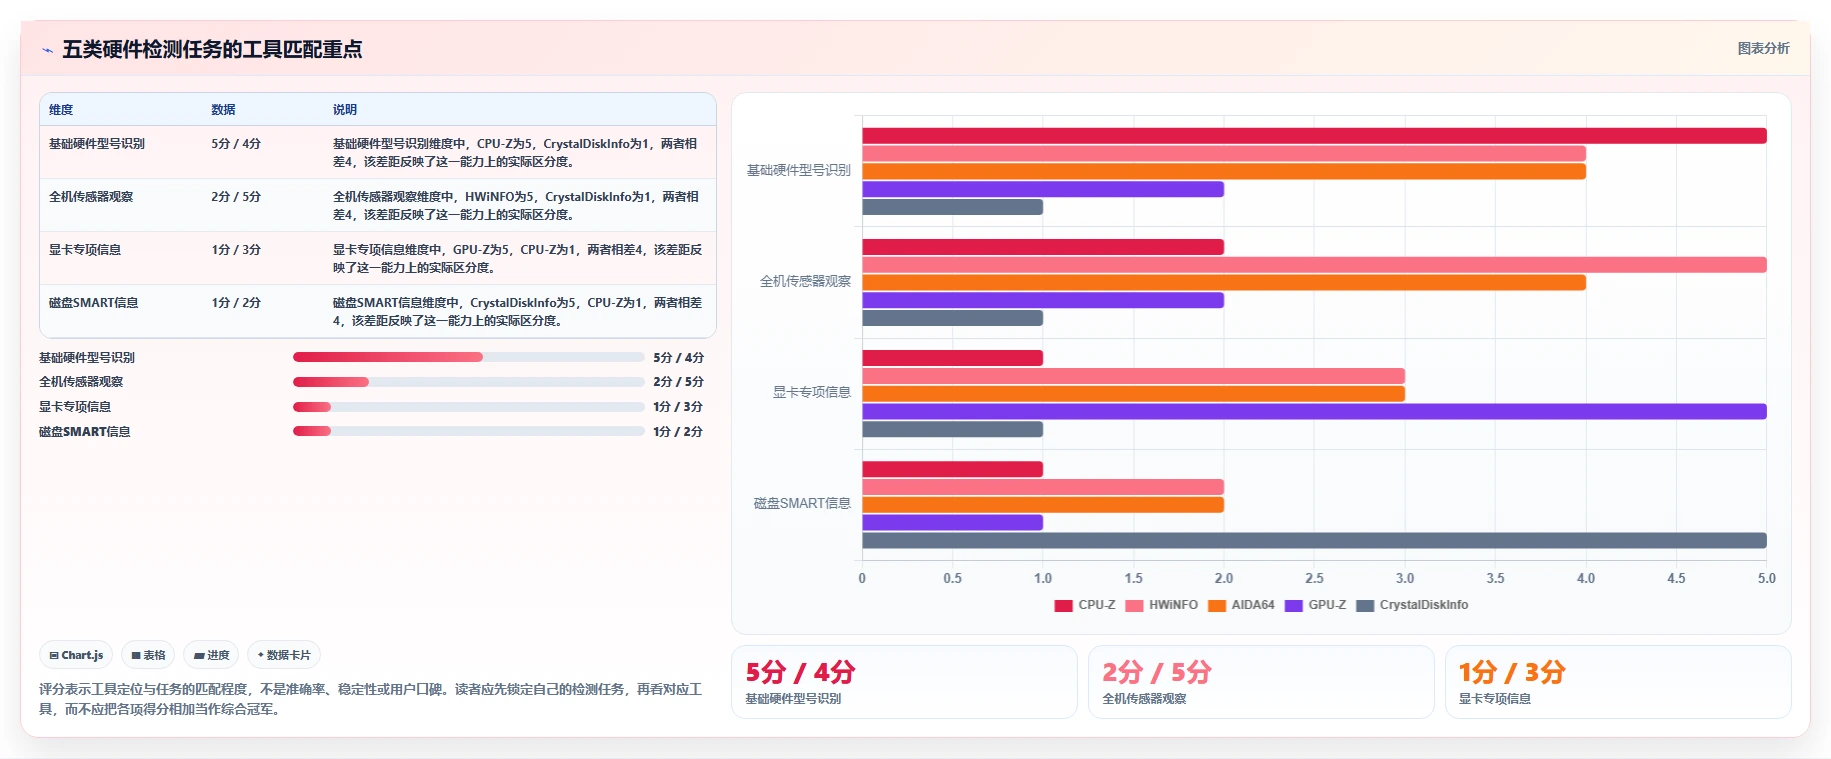This screenshot has width=1831, height=759.
Task: Click the 全机传感器观察 y-axis label on chart
Action: 805,282
